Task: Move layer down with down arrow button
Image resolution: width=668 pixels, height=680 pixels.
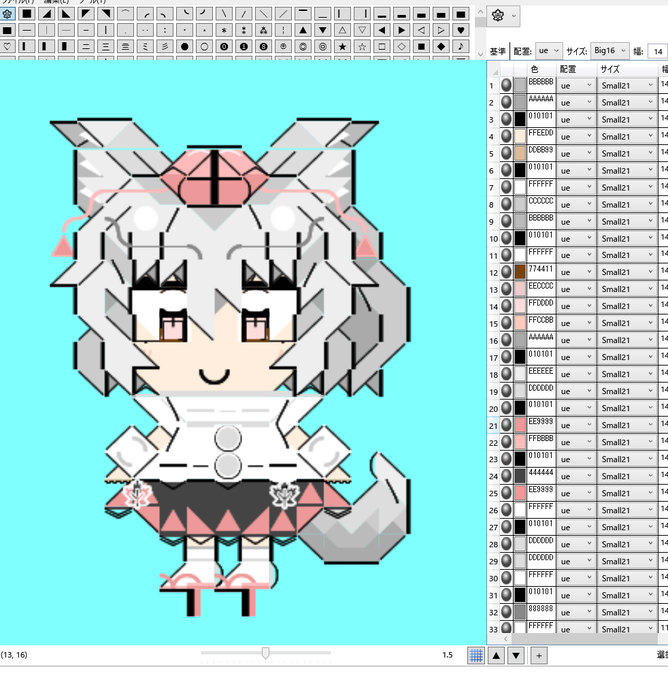Action: coord(516,655)
